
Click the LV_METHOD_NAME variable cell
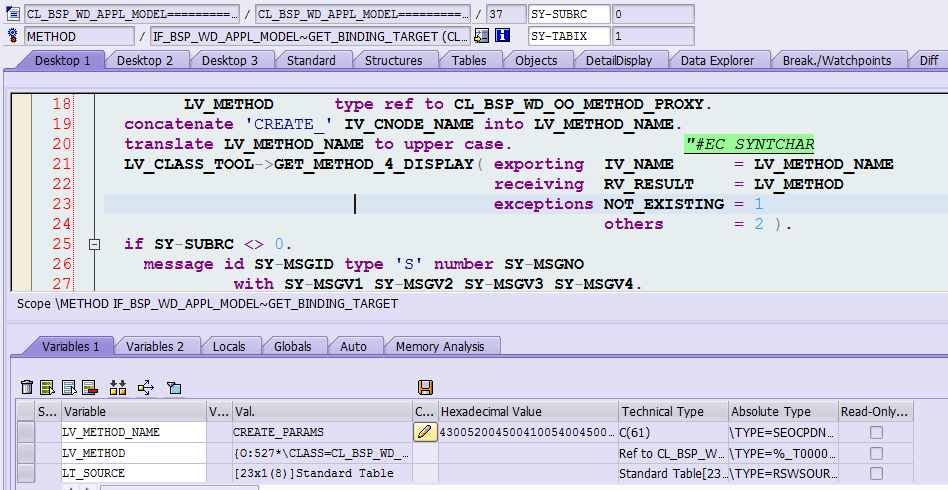point(134,432)
